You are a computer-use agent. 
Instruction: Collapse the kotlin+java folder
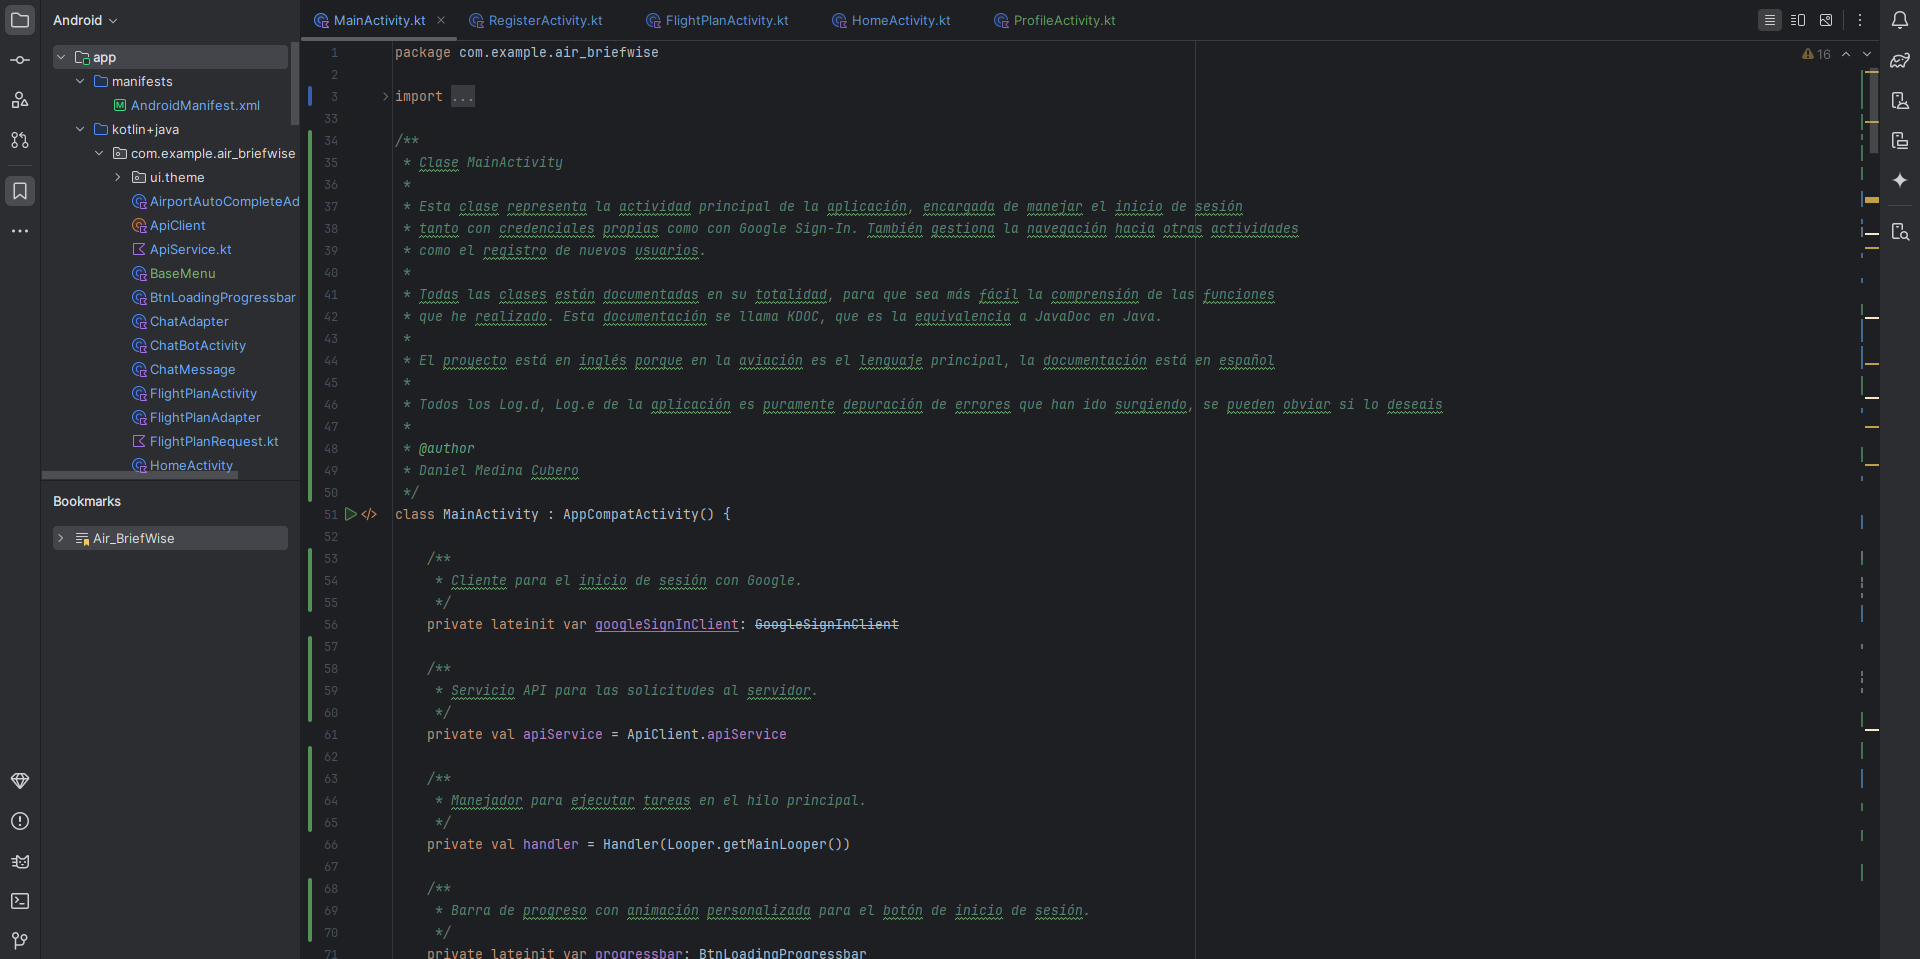click(80, 129)
